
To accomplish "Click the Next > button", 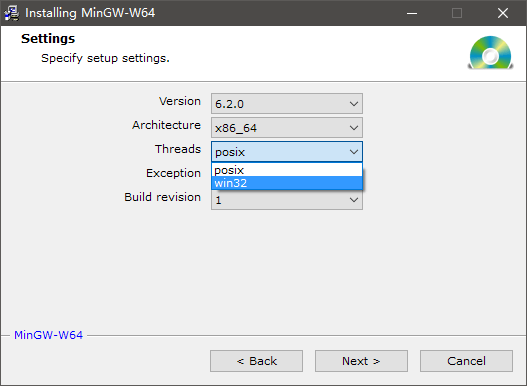I will [x=361, y=361].
